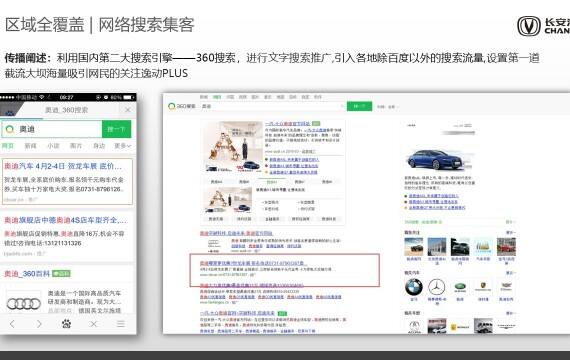Screen dimensions: 570x360
Task: Tap the Baidu paw icon in bottom bar
Action: pyautogui.click(x=66, y=324)
